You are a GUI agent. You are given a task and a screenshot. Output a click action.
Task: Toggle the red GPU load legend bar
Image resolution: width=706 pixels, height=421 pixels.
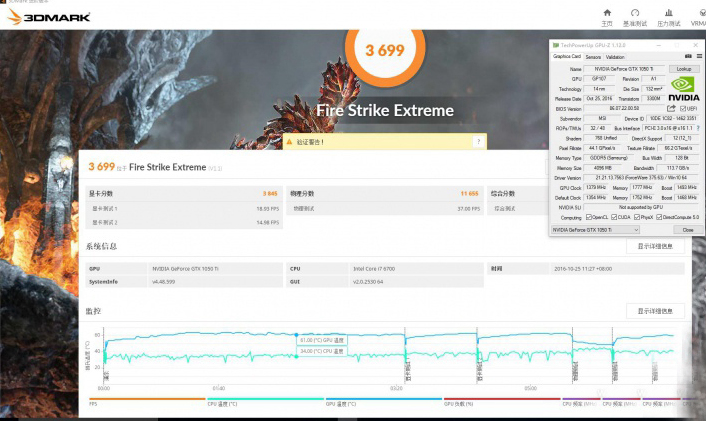[502, 399]
